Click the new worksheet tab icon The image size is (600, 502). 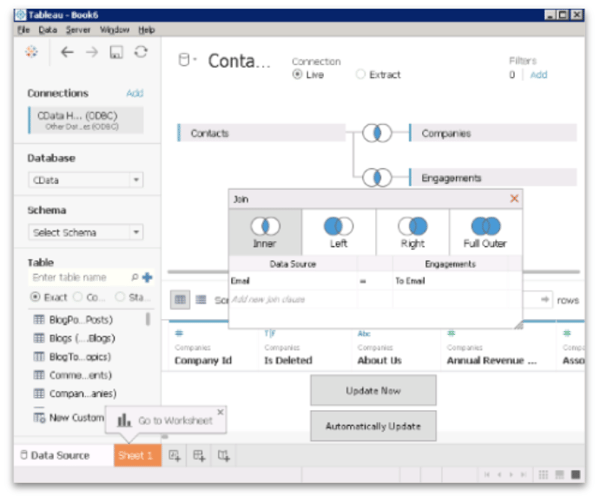[x=175, y=456]
